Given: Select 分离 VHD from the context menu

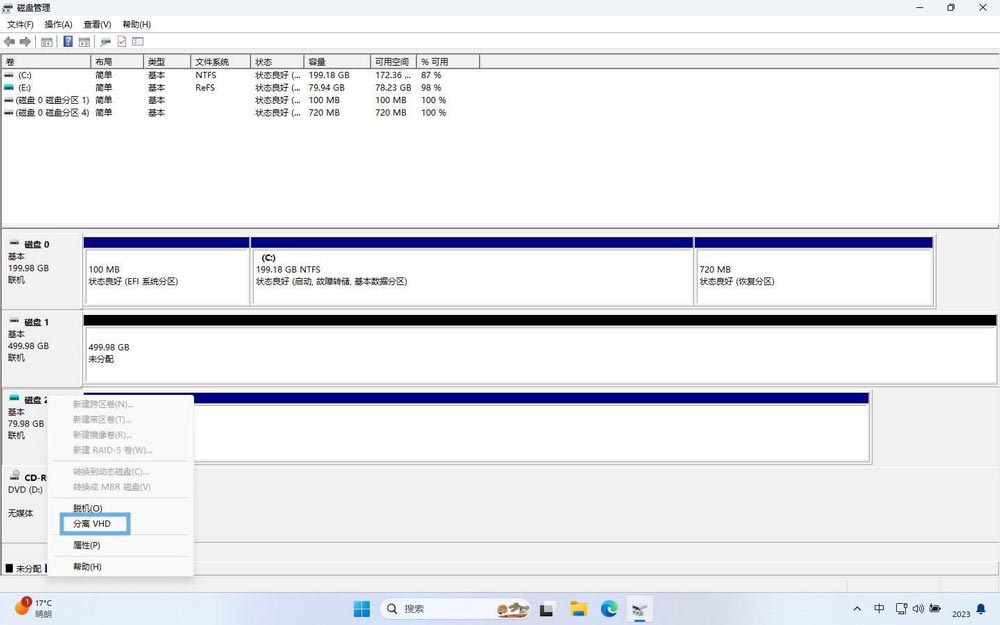Looking at the screenshot, I should pyautogui.click(x=93, y=523).
